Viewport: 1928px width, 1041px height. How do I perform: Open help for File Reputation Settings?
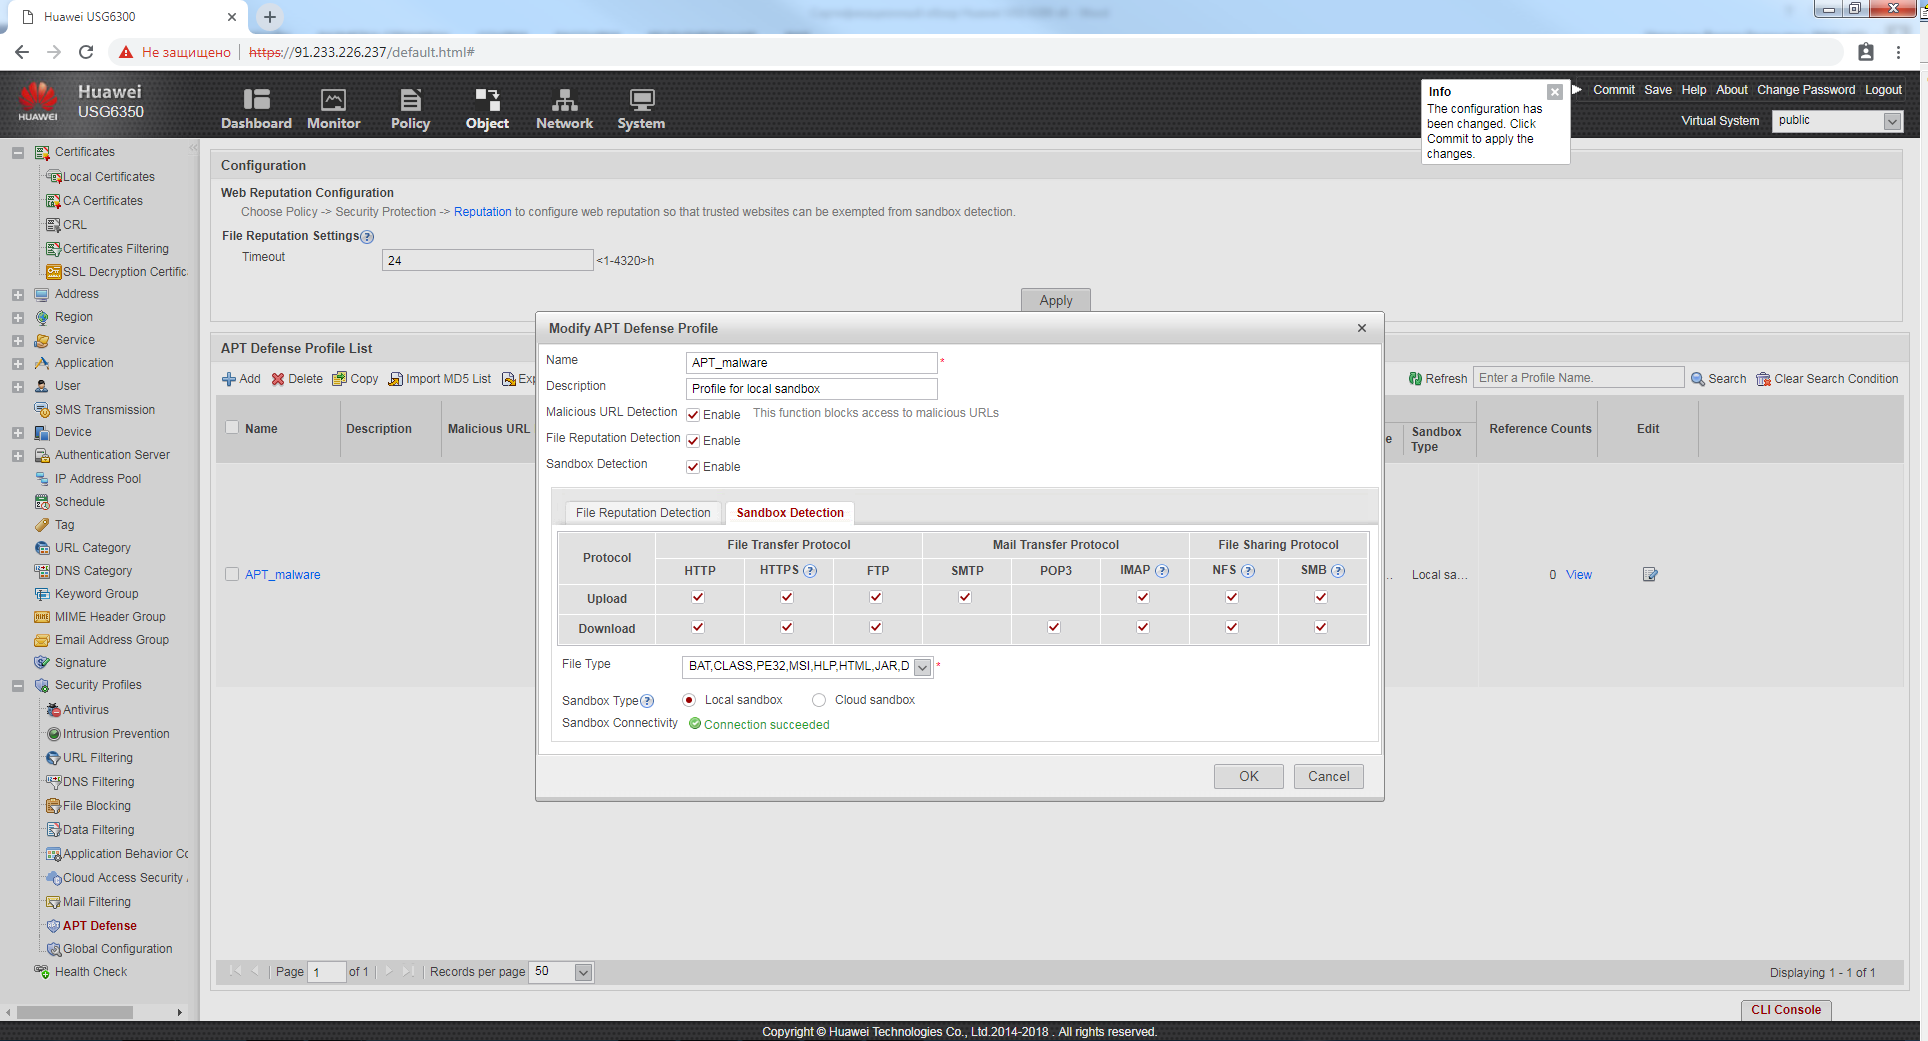pos(367,237)
